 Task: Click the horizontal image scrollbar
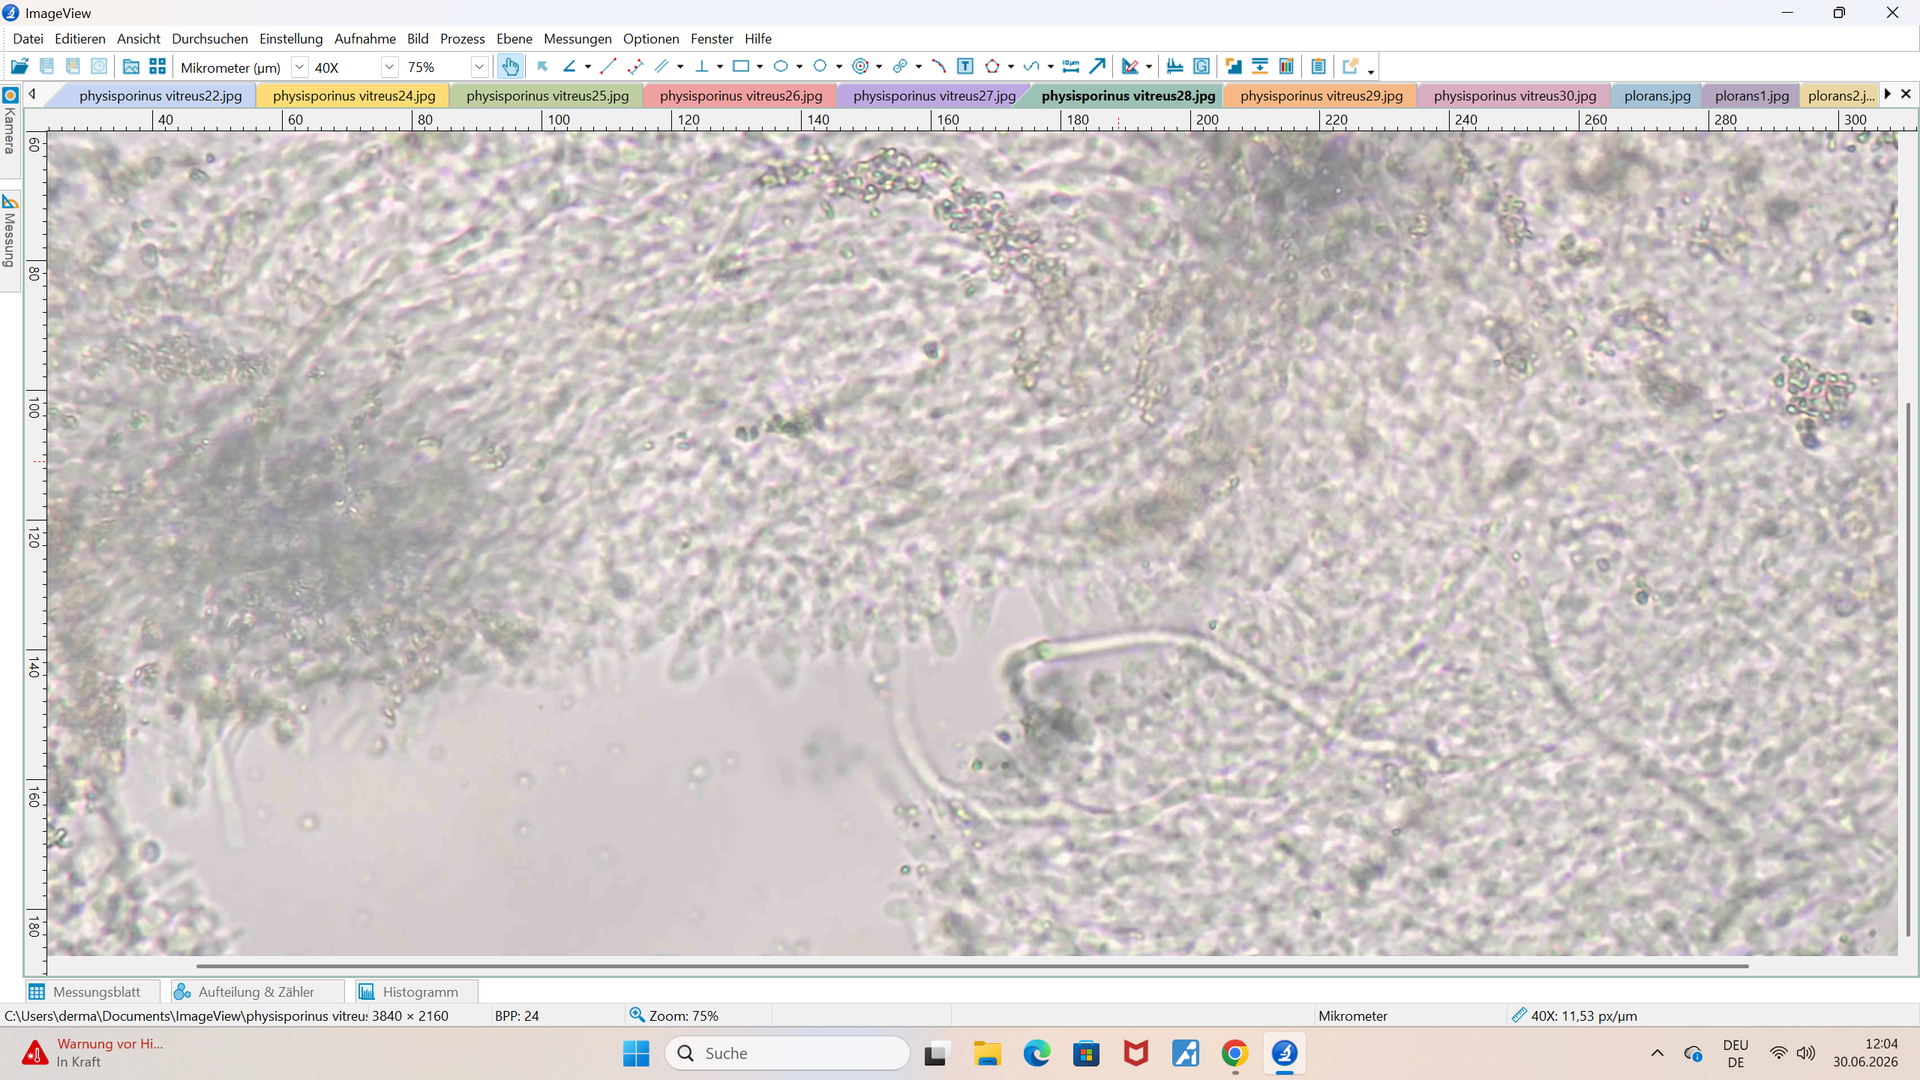pos(972,966)
